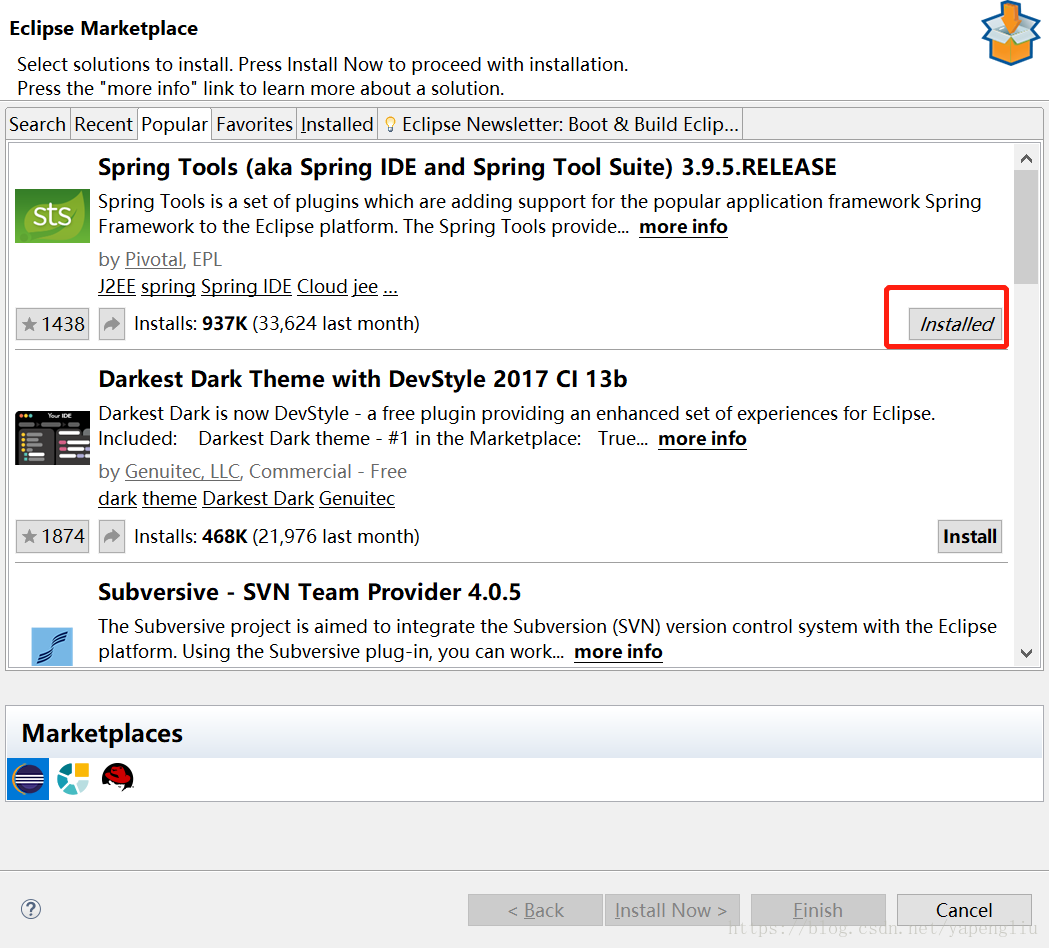Click the Subversive SVN plugin logo
This screenshot has width=1049, height=948.
[52, 646]
